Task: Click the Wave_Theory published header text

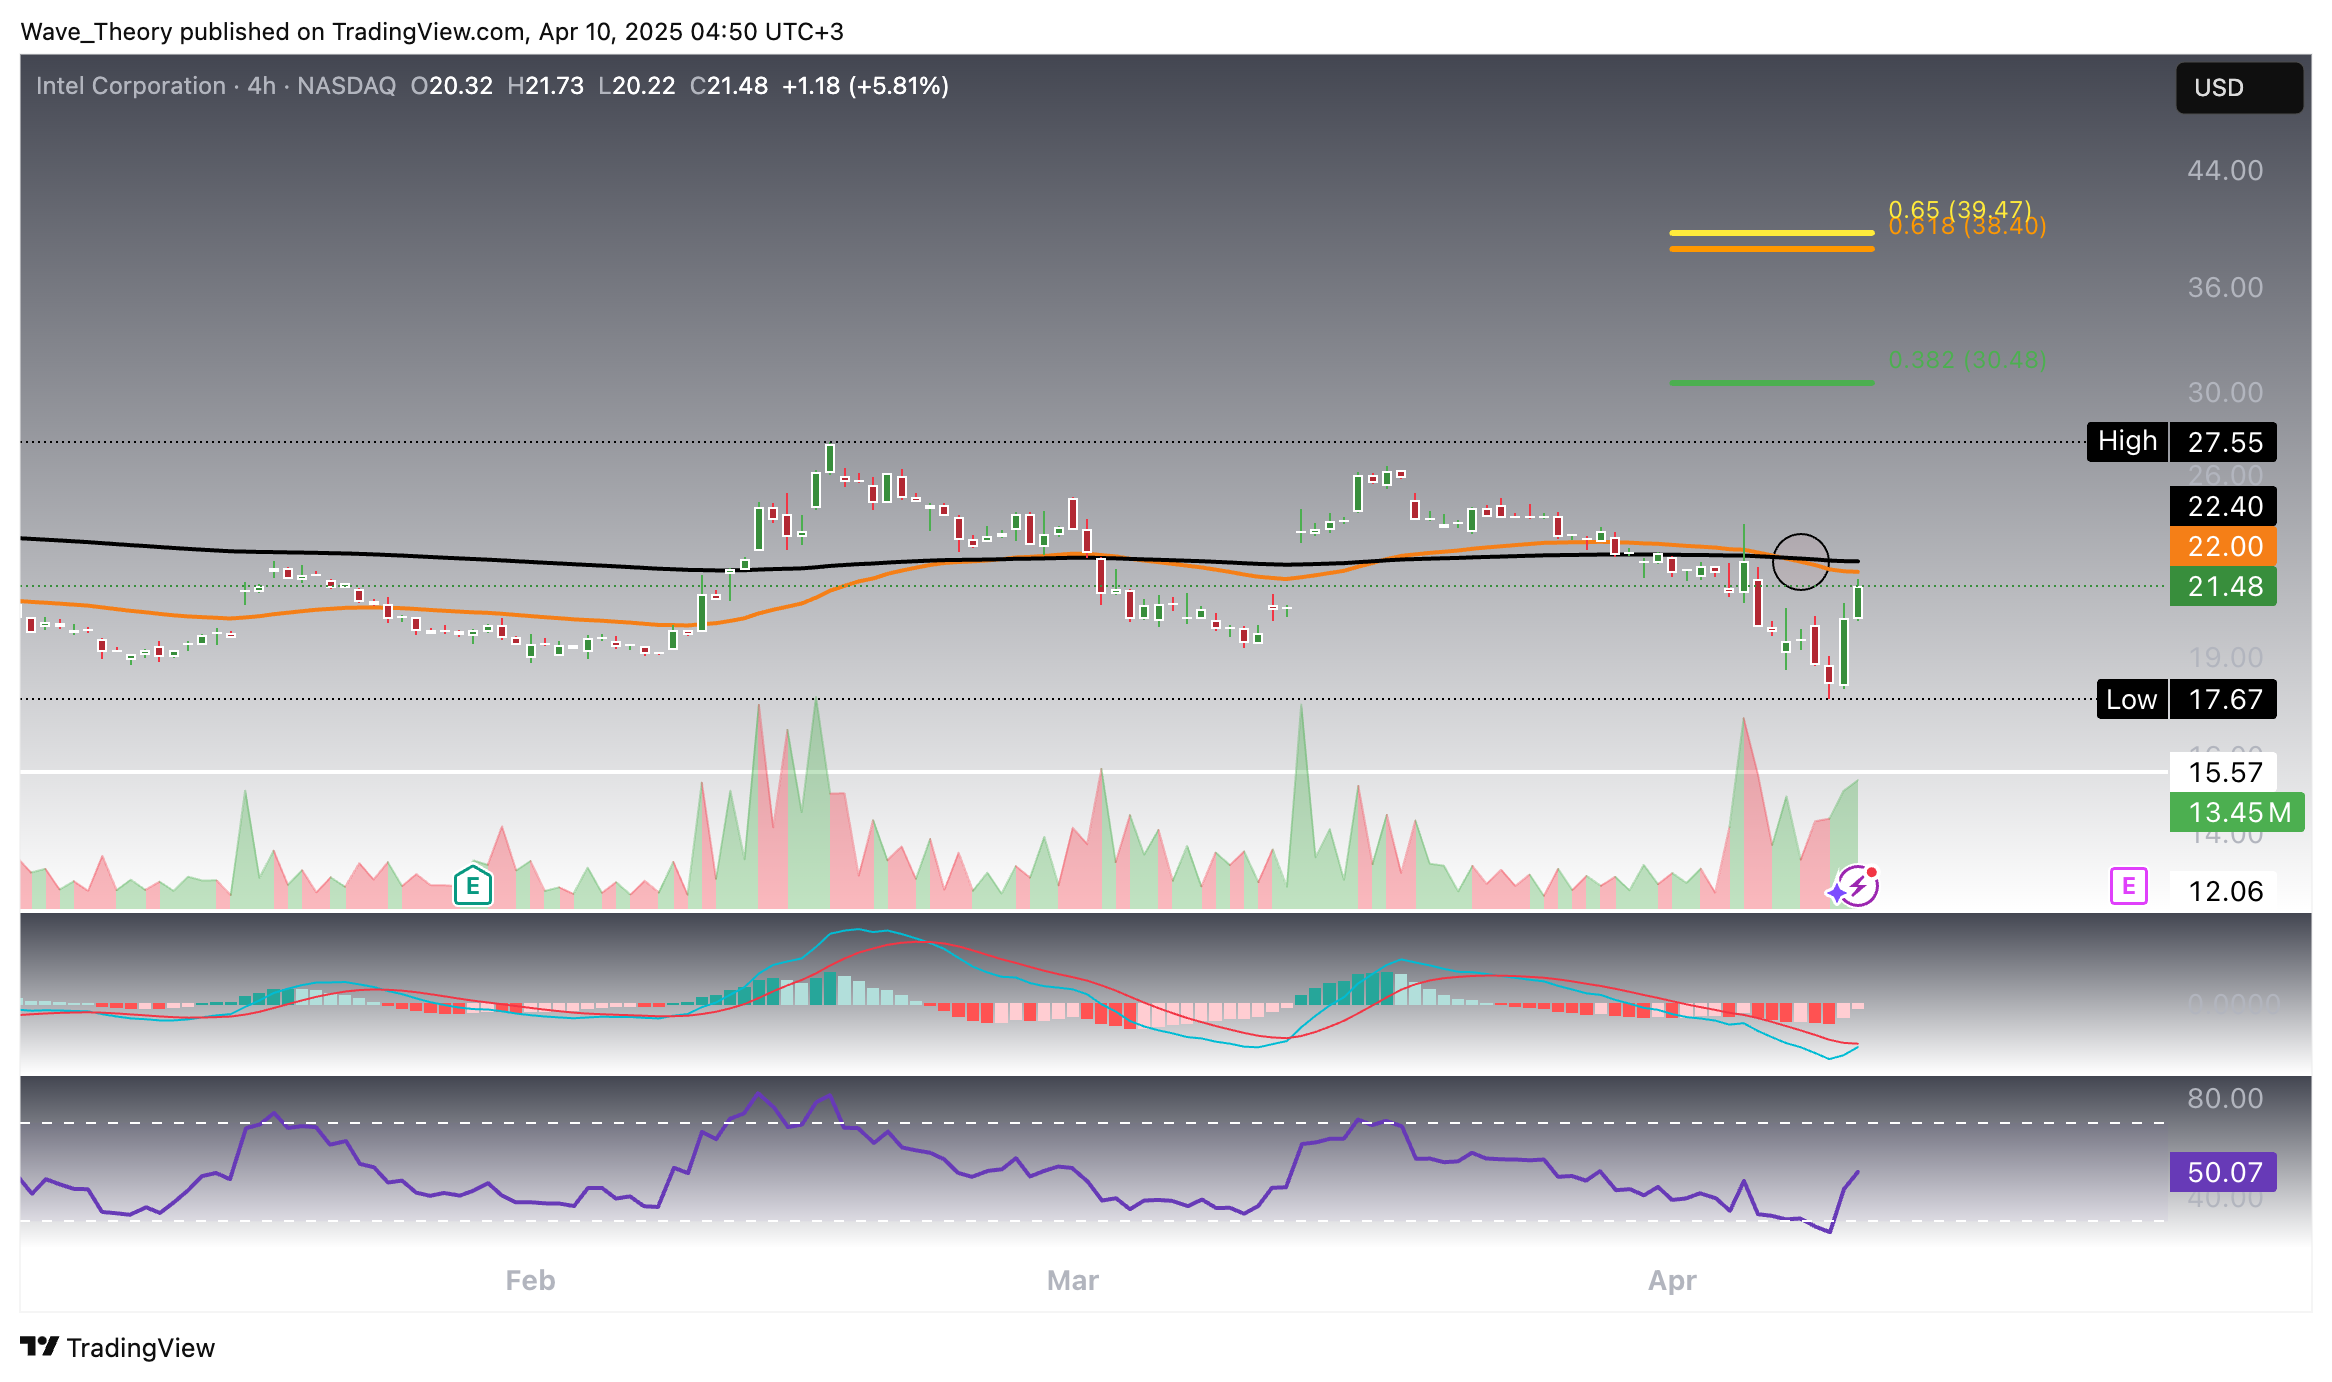Action: click(x=432, y=32)
